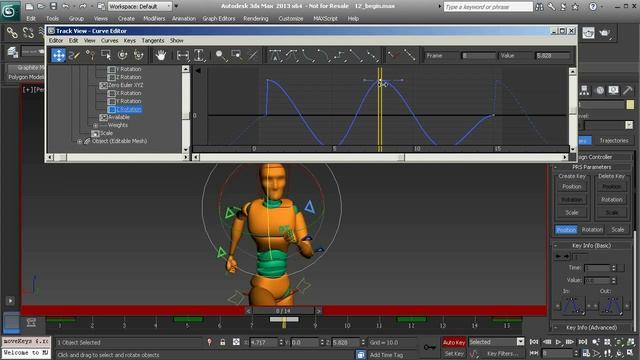Click the Set Keys key icon
The image size is (640, 360).
pos(429,347)
